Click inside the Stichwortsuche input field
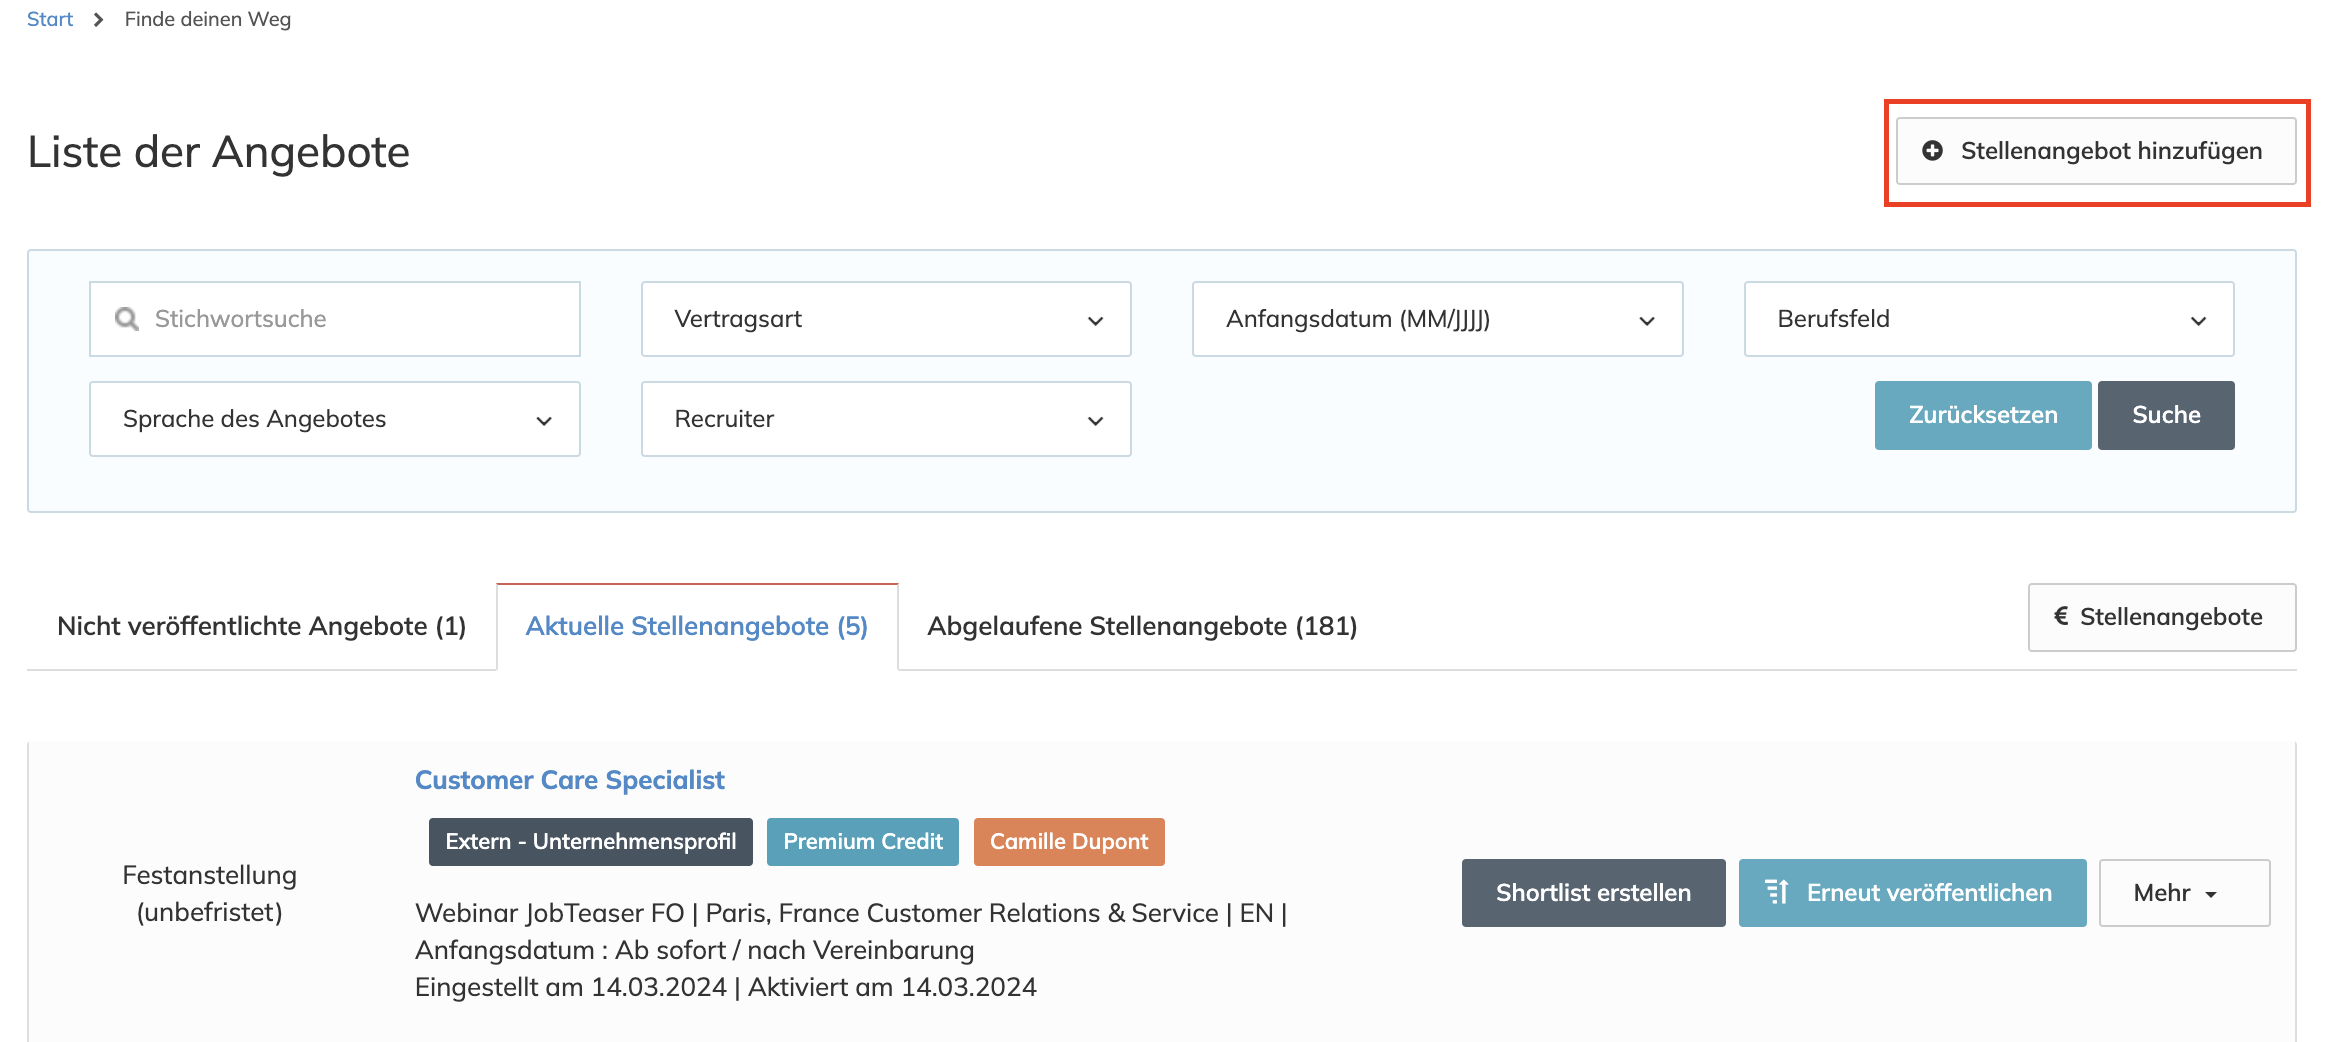The width and height of the screenshot is (2332, 1042). [330, 318]
